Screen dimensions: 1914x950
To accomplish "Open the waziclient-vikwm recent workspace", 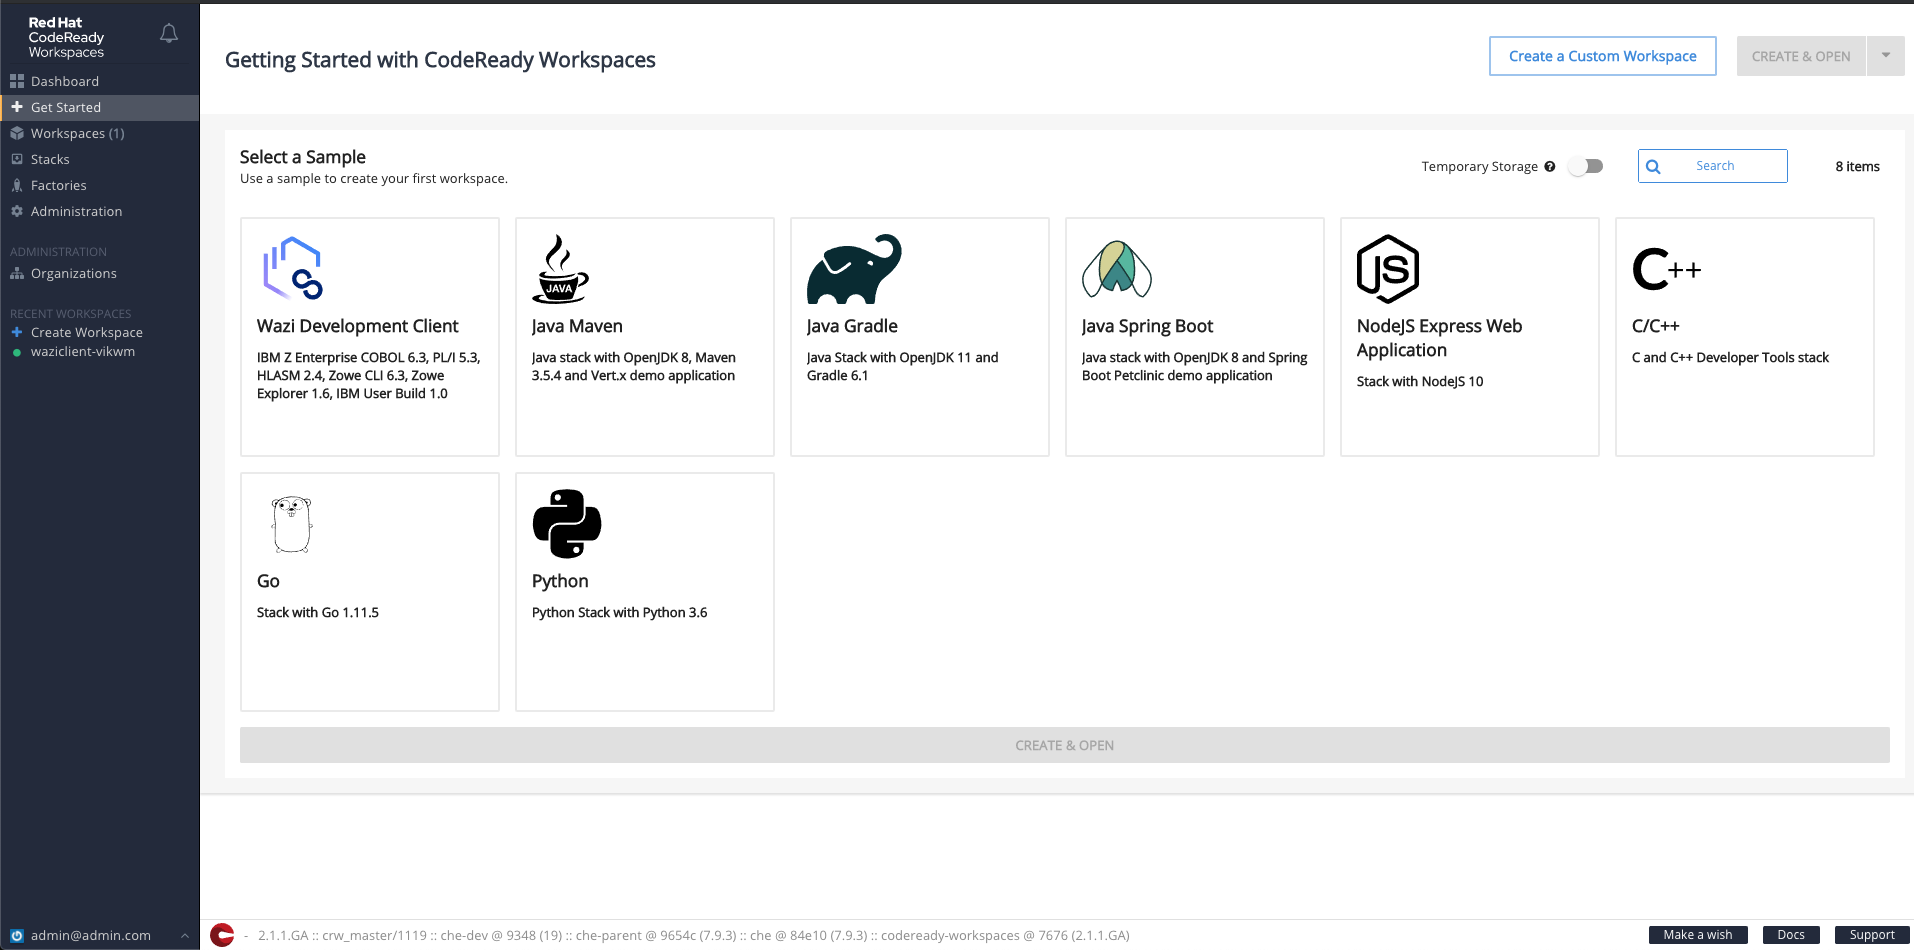I will (x=83, y=352).
